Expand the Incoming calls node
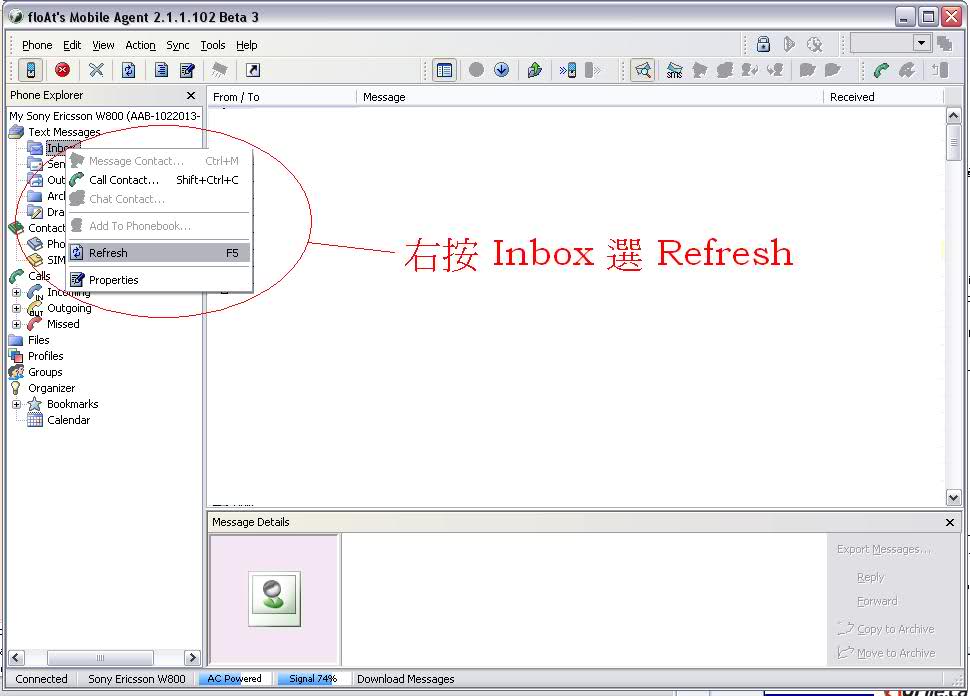 17,293
